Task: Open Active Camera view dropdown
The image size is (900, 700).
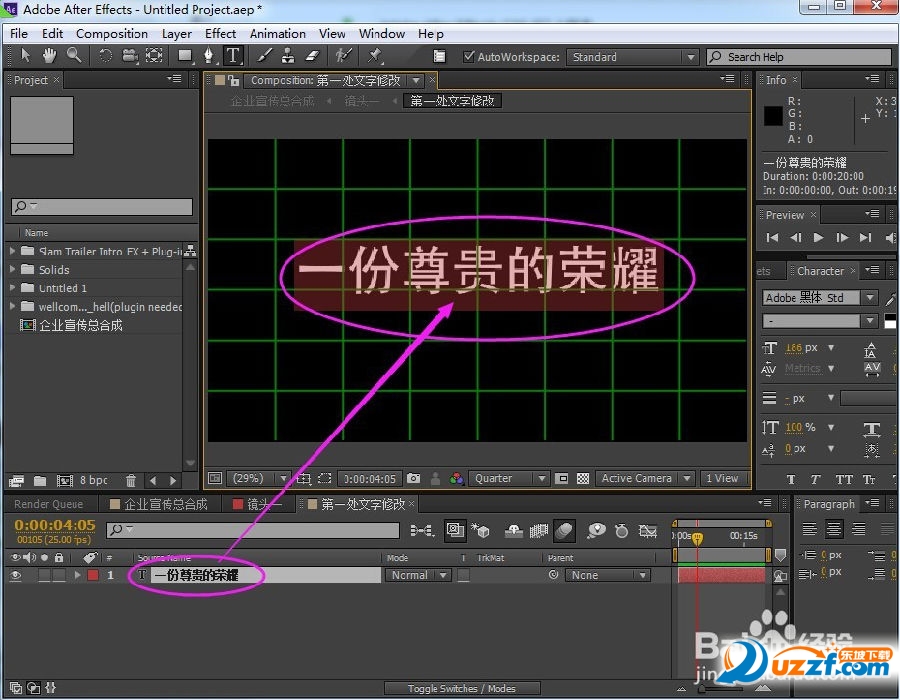Action: tap(645, 478)
